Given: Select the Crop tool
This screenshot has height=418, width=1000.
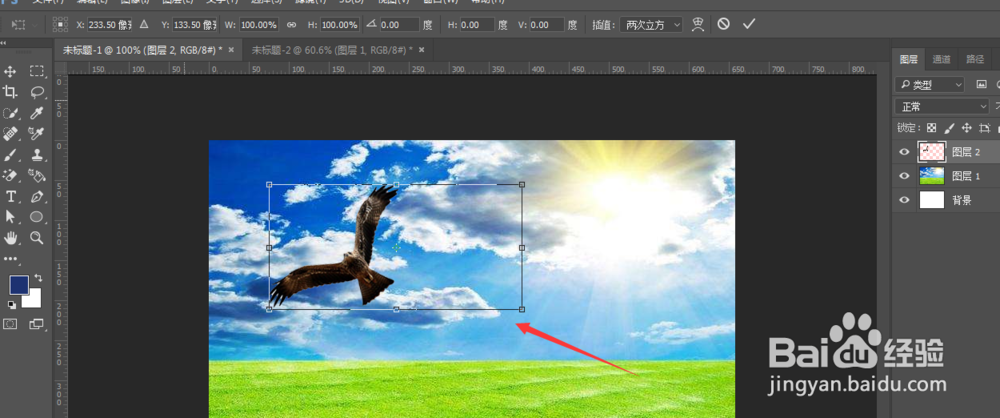Looking at the screenshot, I should tap(10, 93).
